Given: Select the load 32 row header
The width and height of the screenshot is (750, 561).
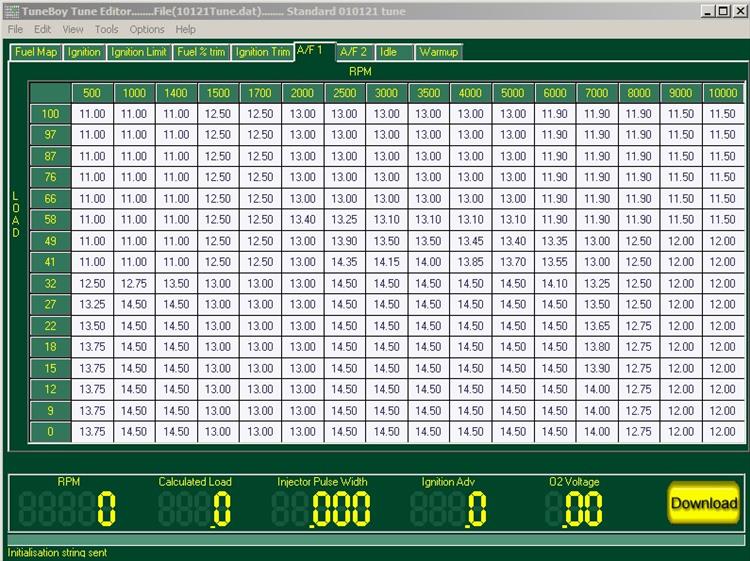Looking at the screenshot, I should point(50,283).
